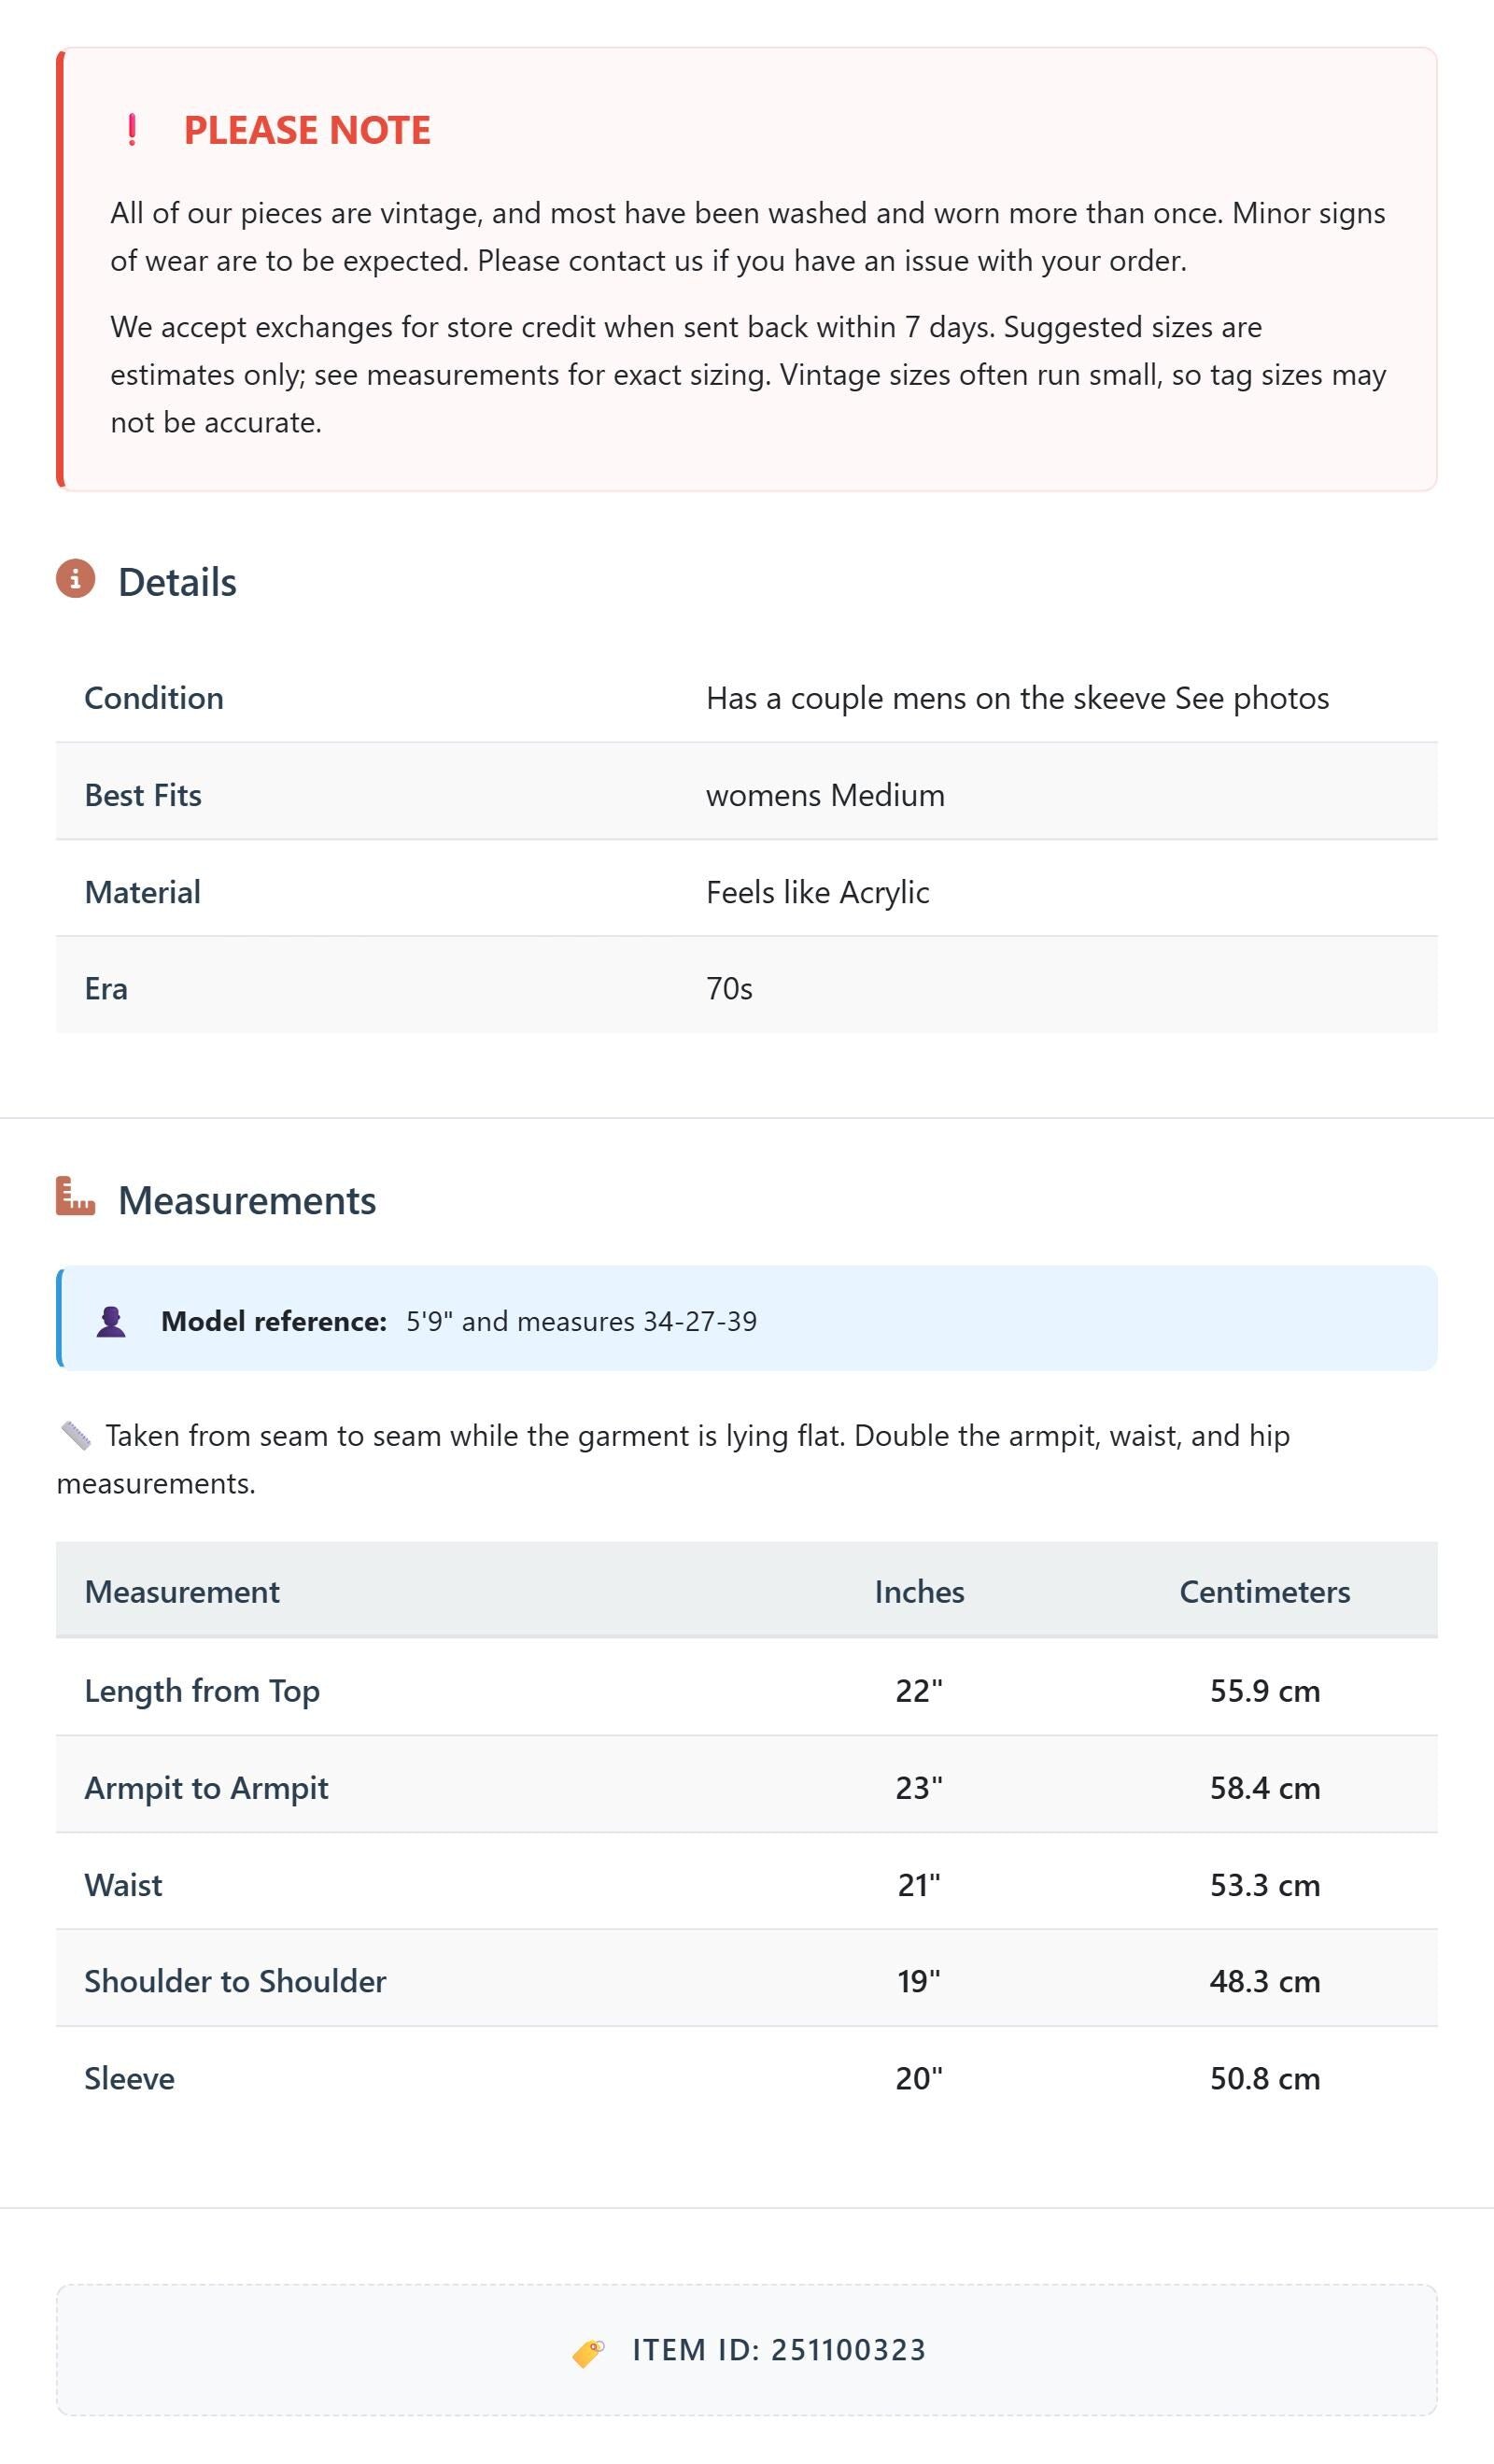
Task: Click the small tape ruler icon
Action: click(x=75, y=1435)
